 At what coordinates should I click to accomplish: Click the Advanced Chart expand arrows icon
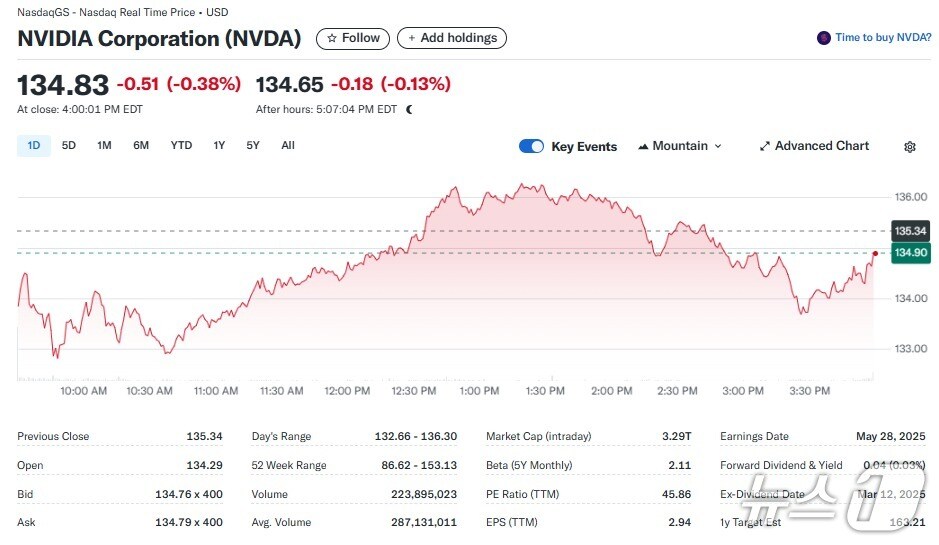tap(765, 146)
